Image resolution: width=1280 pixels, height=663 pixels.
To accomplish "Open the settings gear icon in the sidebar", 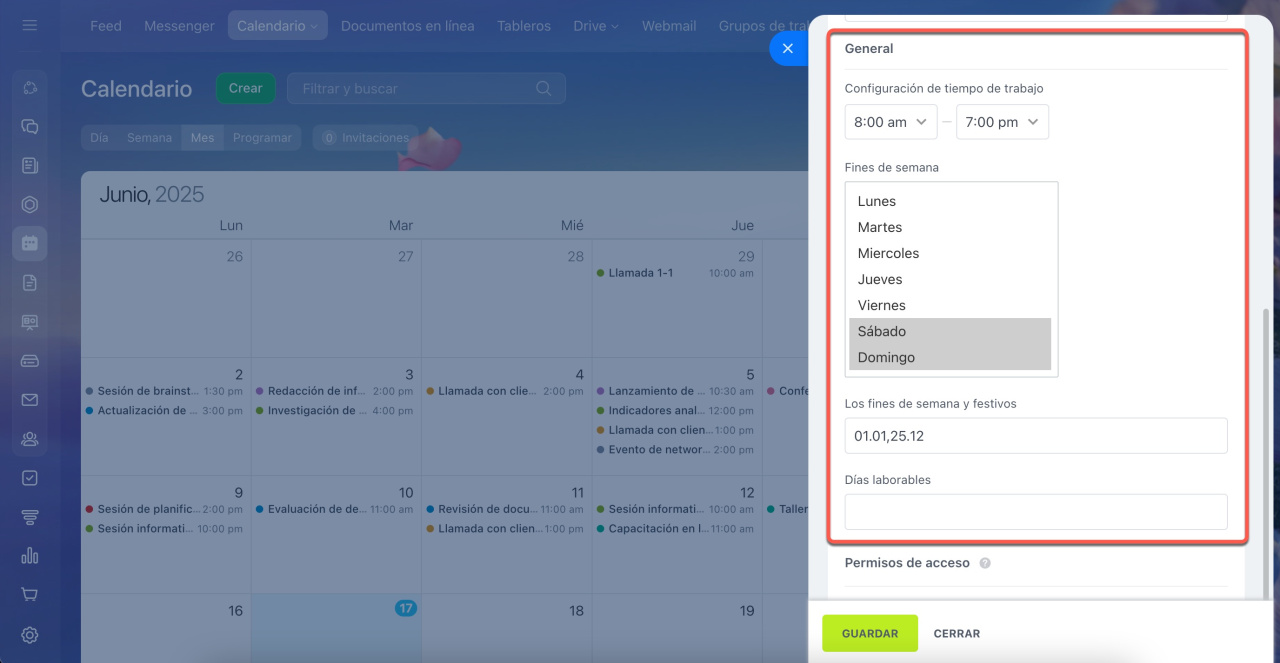I will click(x=30, y=634).
